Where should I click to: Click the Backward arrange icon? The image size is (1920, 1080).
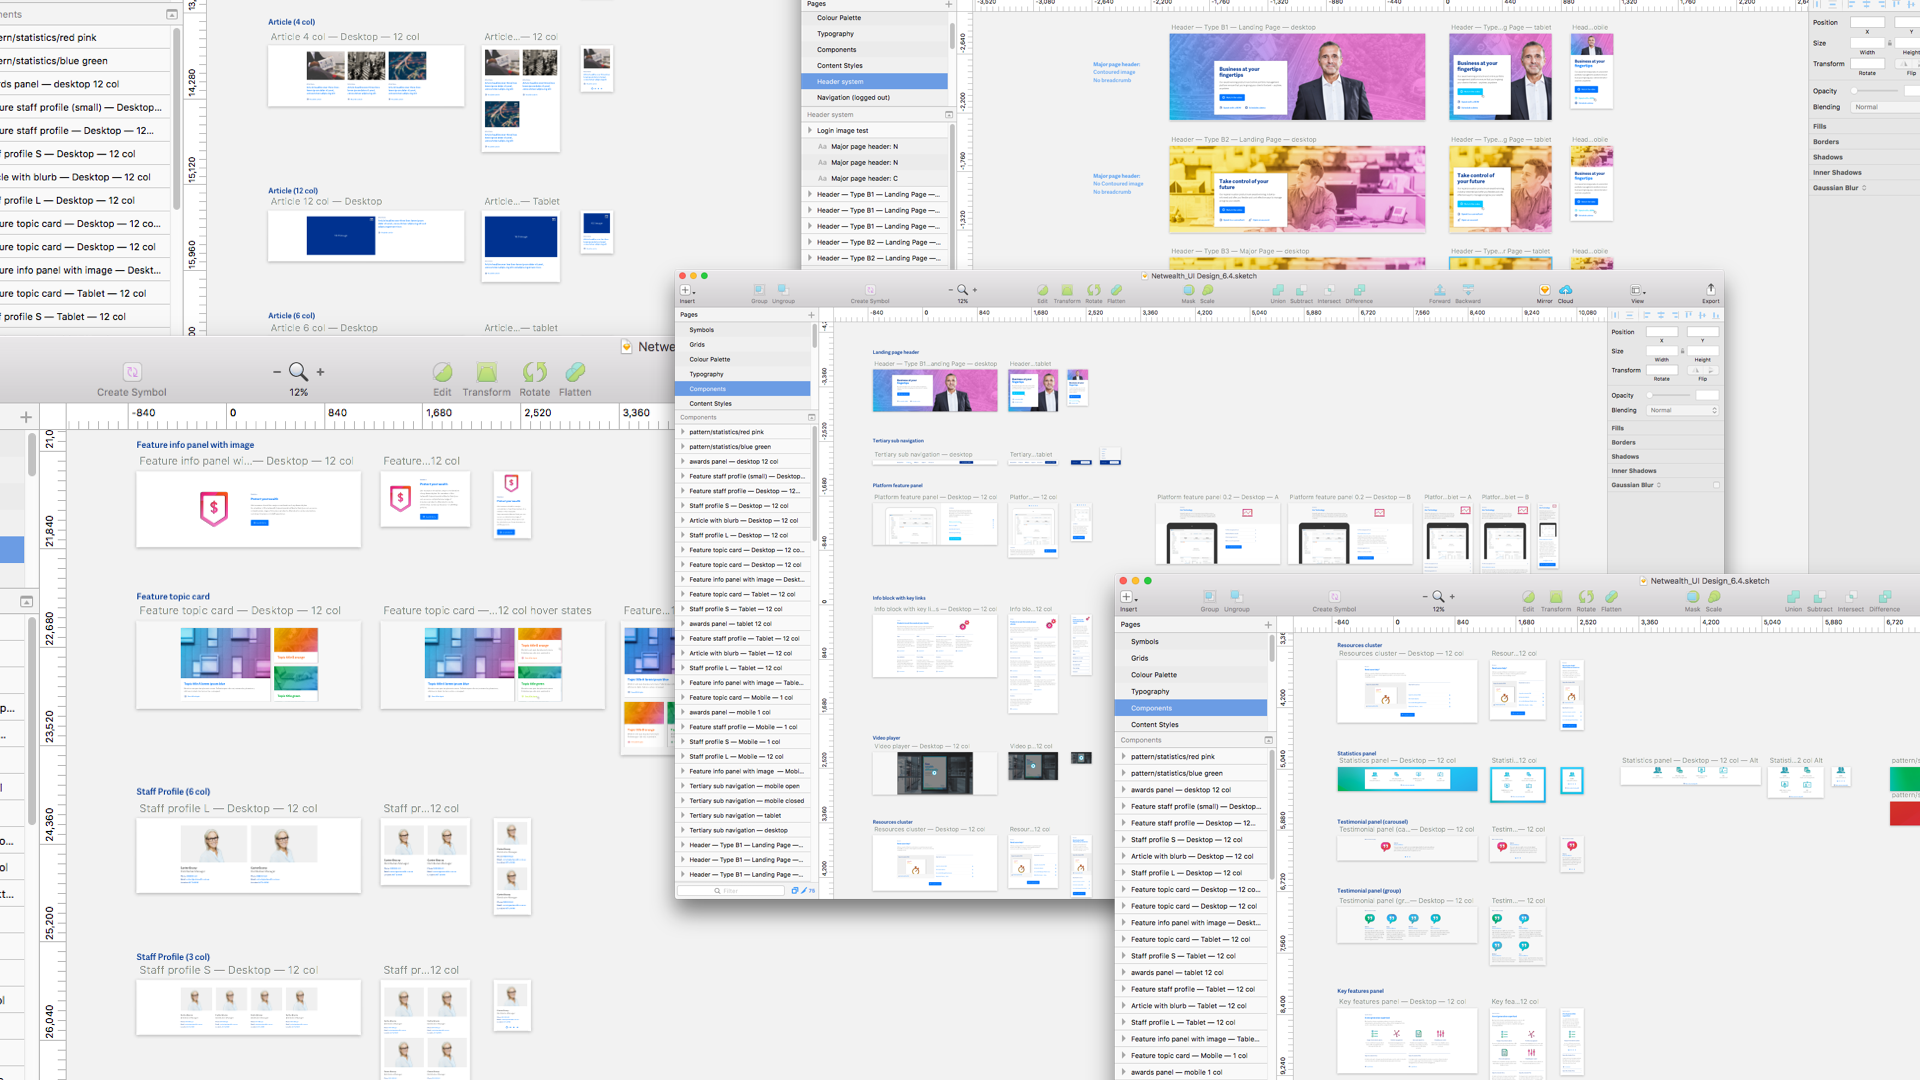[1467, 290]
